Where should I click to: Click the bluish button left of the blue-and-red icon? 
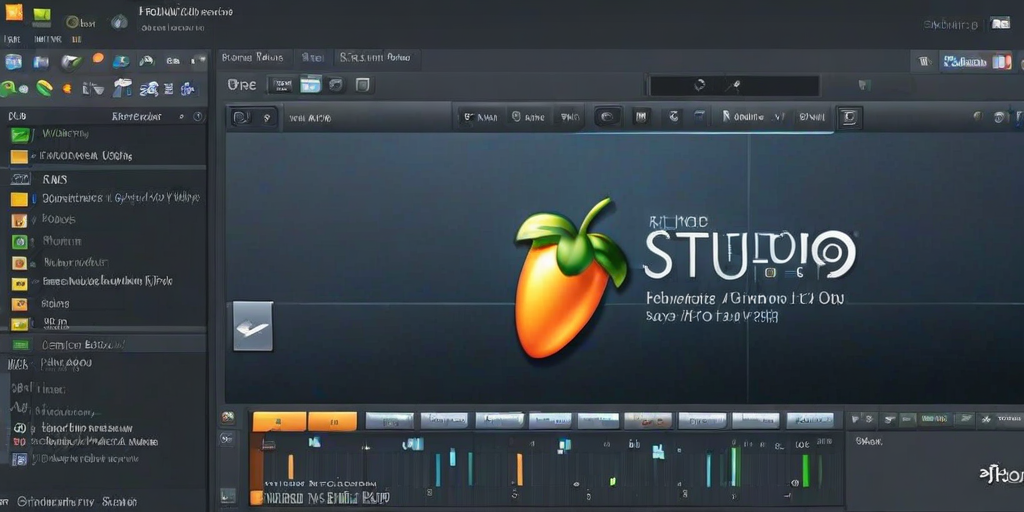(964, 62)
